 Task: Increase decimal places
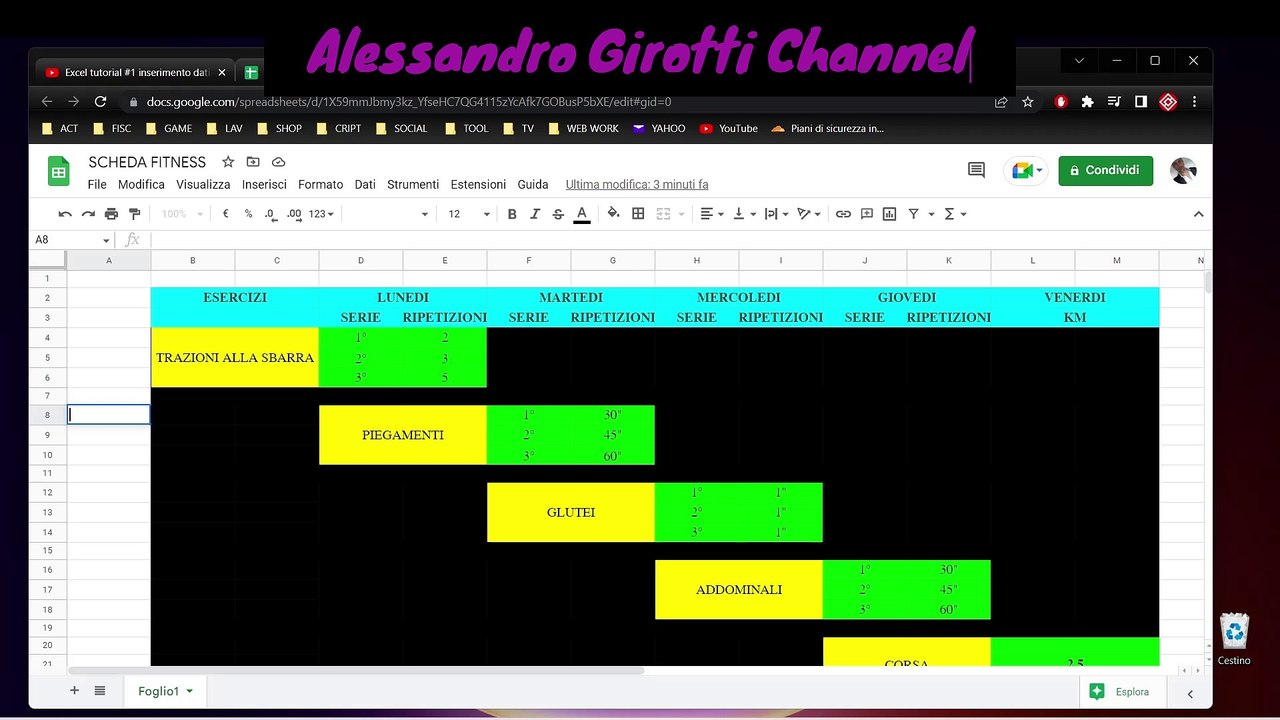[294, 214]
